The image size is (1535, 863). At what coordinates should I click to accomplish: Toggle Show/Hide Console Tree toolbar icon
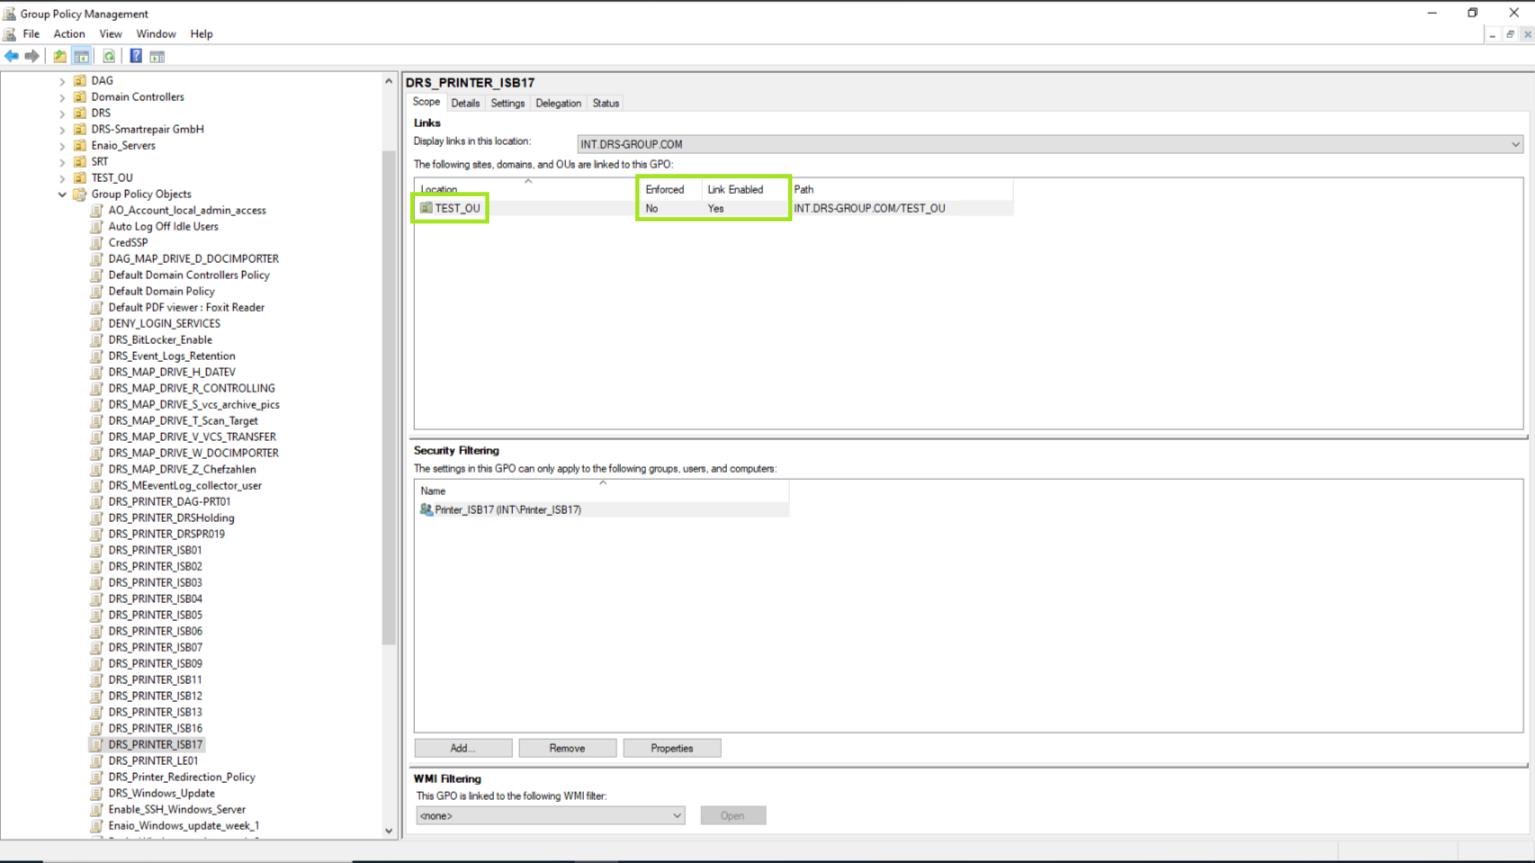click(x=82, y=56)
